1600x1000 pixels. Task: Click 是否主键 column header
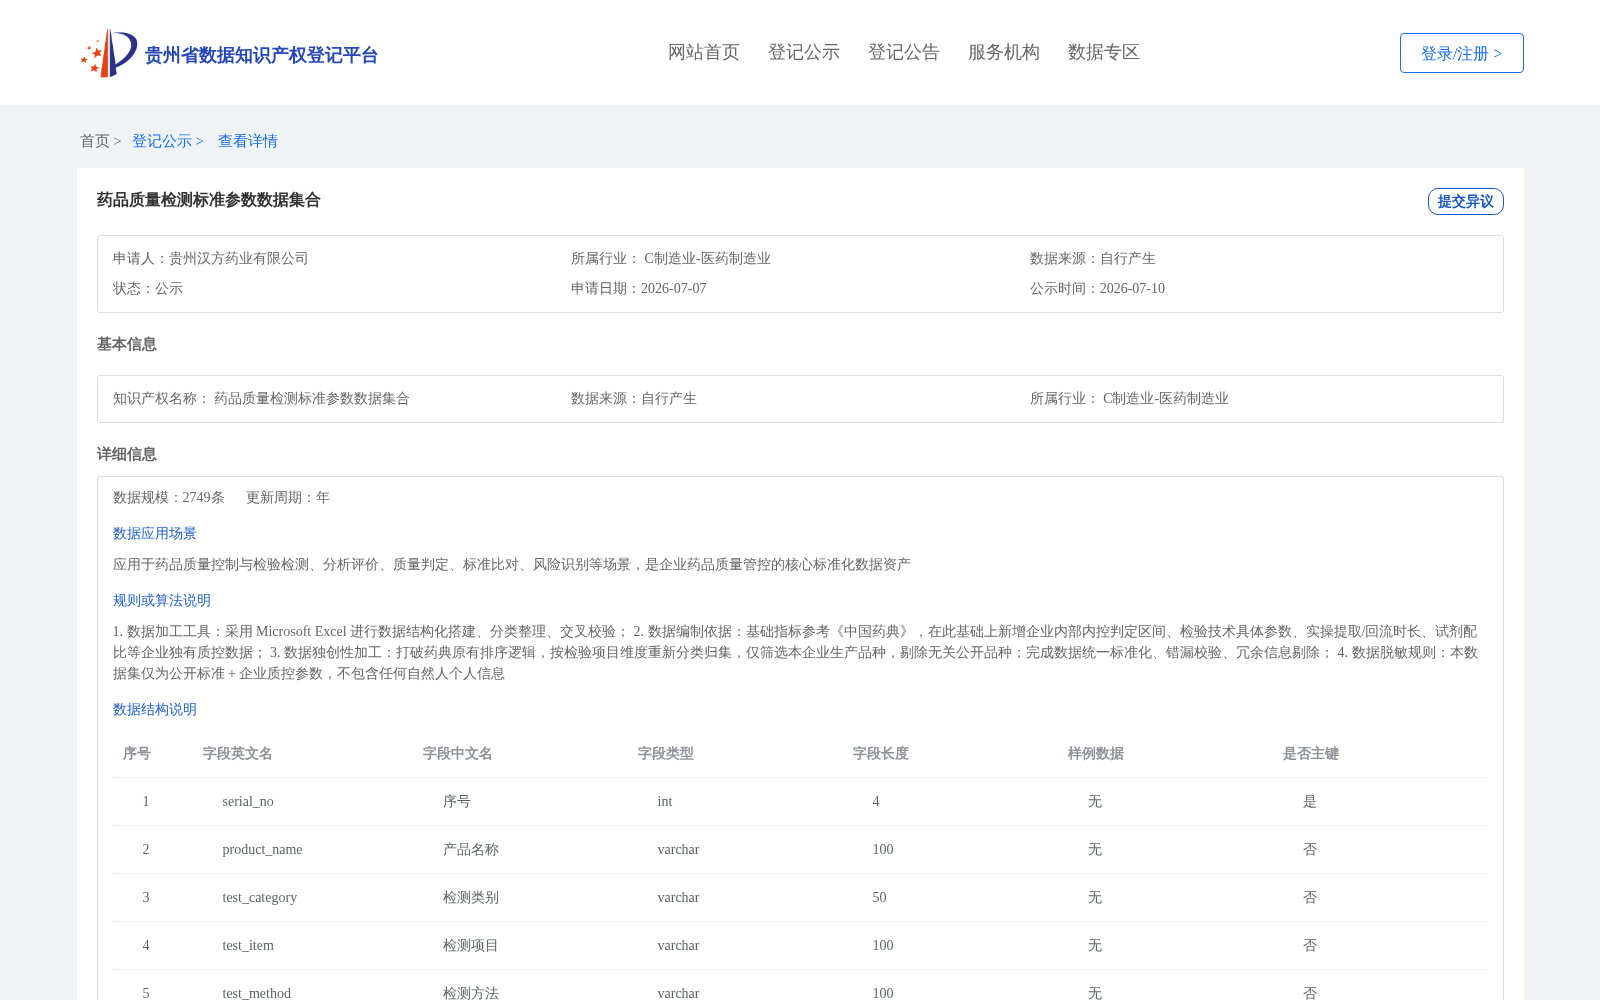coord(1311,753)
